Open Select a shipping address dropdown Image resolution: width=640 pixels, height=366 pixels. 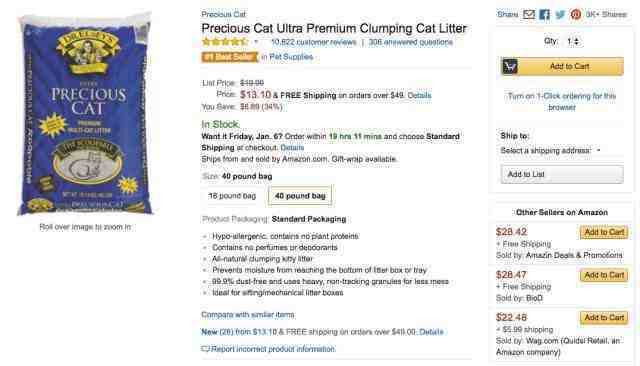pyautogui.click(x=550, y=151)
